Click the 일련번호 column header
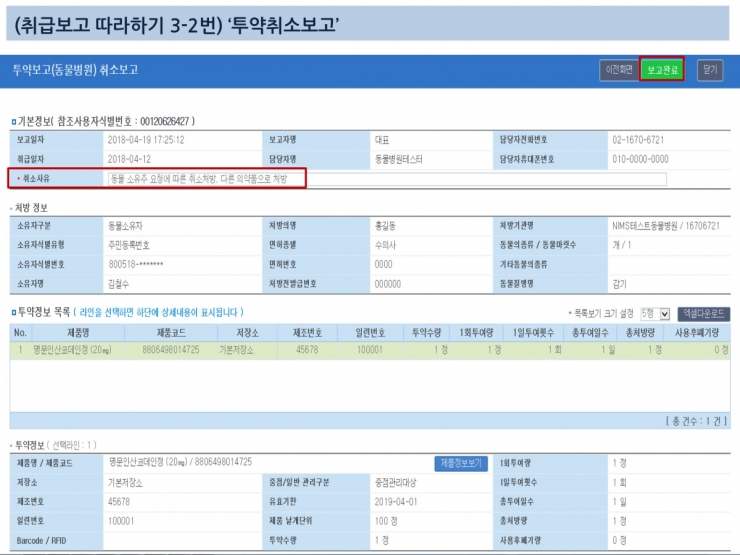Image resolution: width=740 pixels, height=555 pixels. point(371,332)
